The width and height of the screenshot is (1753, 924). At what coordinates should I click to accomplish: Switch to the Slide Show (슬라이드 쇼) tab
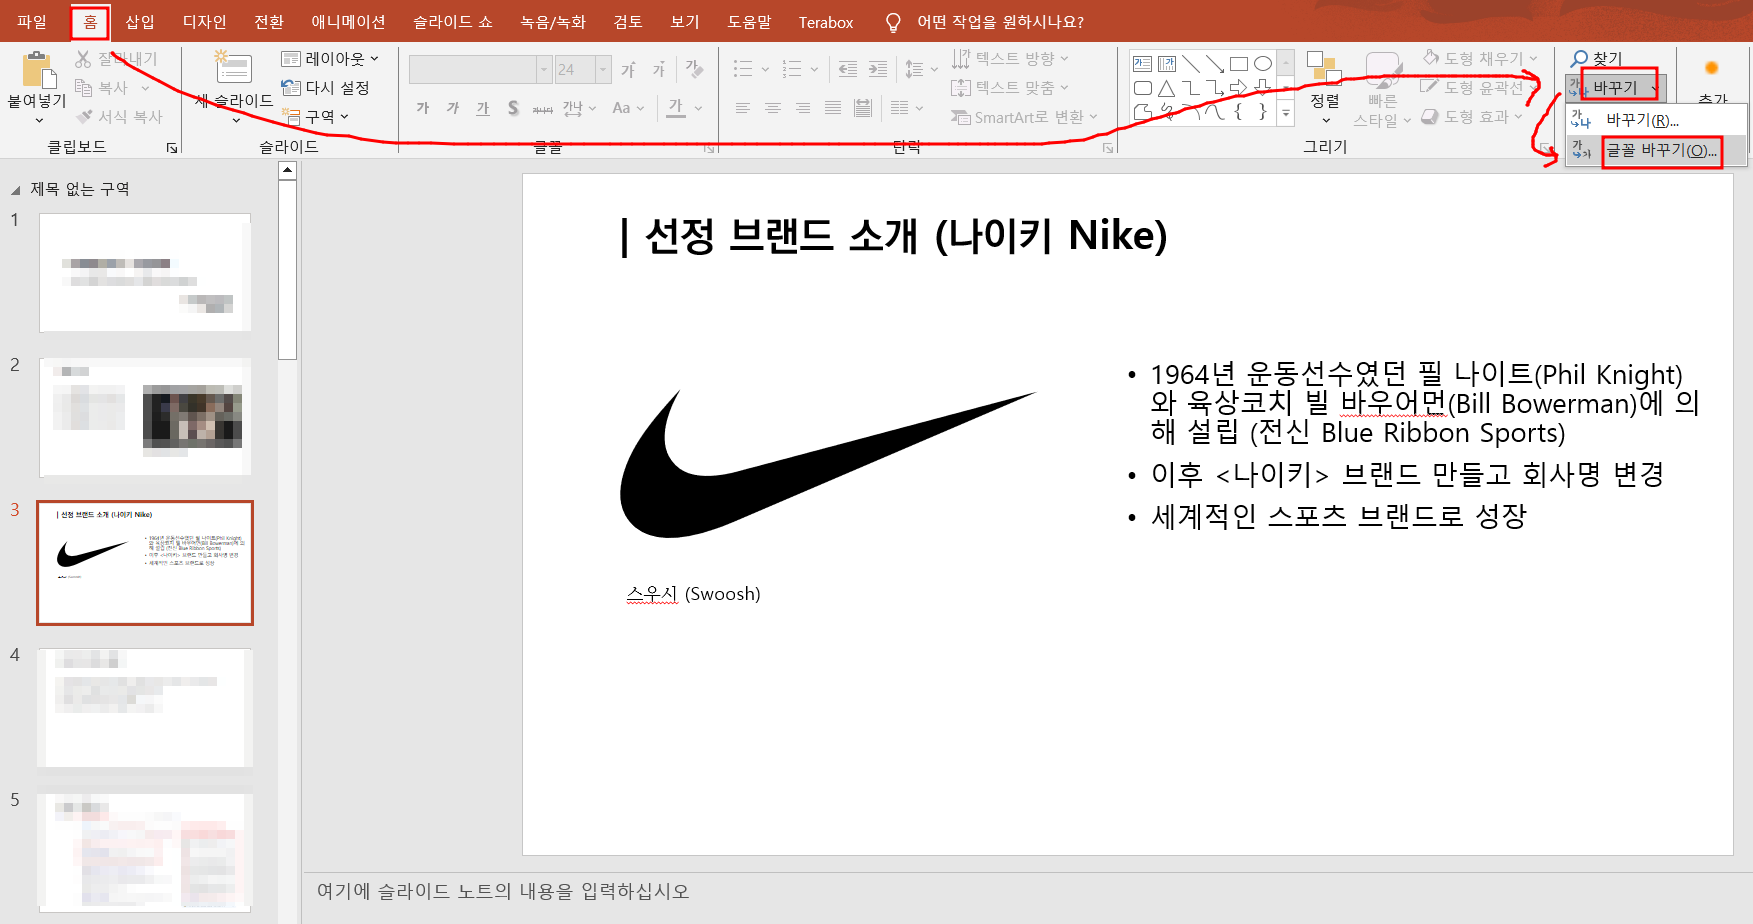pos(453,22)
